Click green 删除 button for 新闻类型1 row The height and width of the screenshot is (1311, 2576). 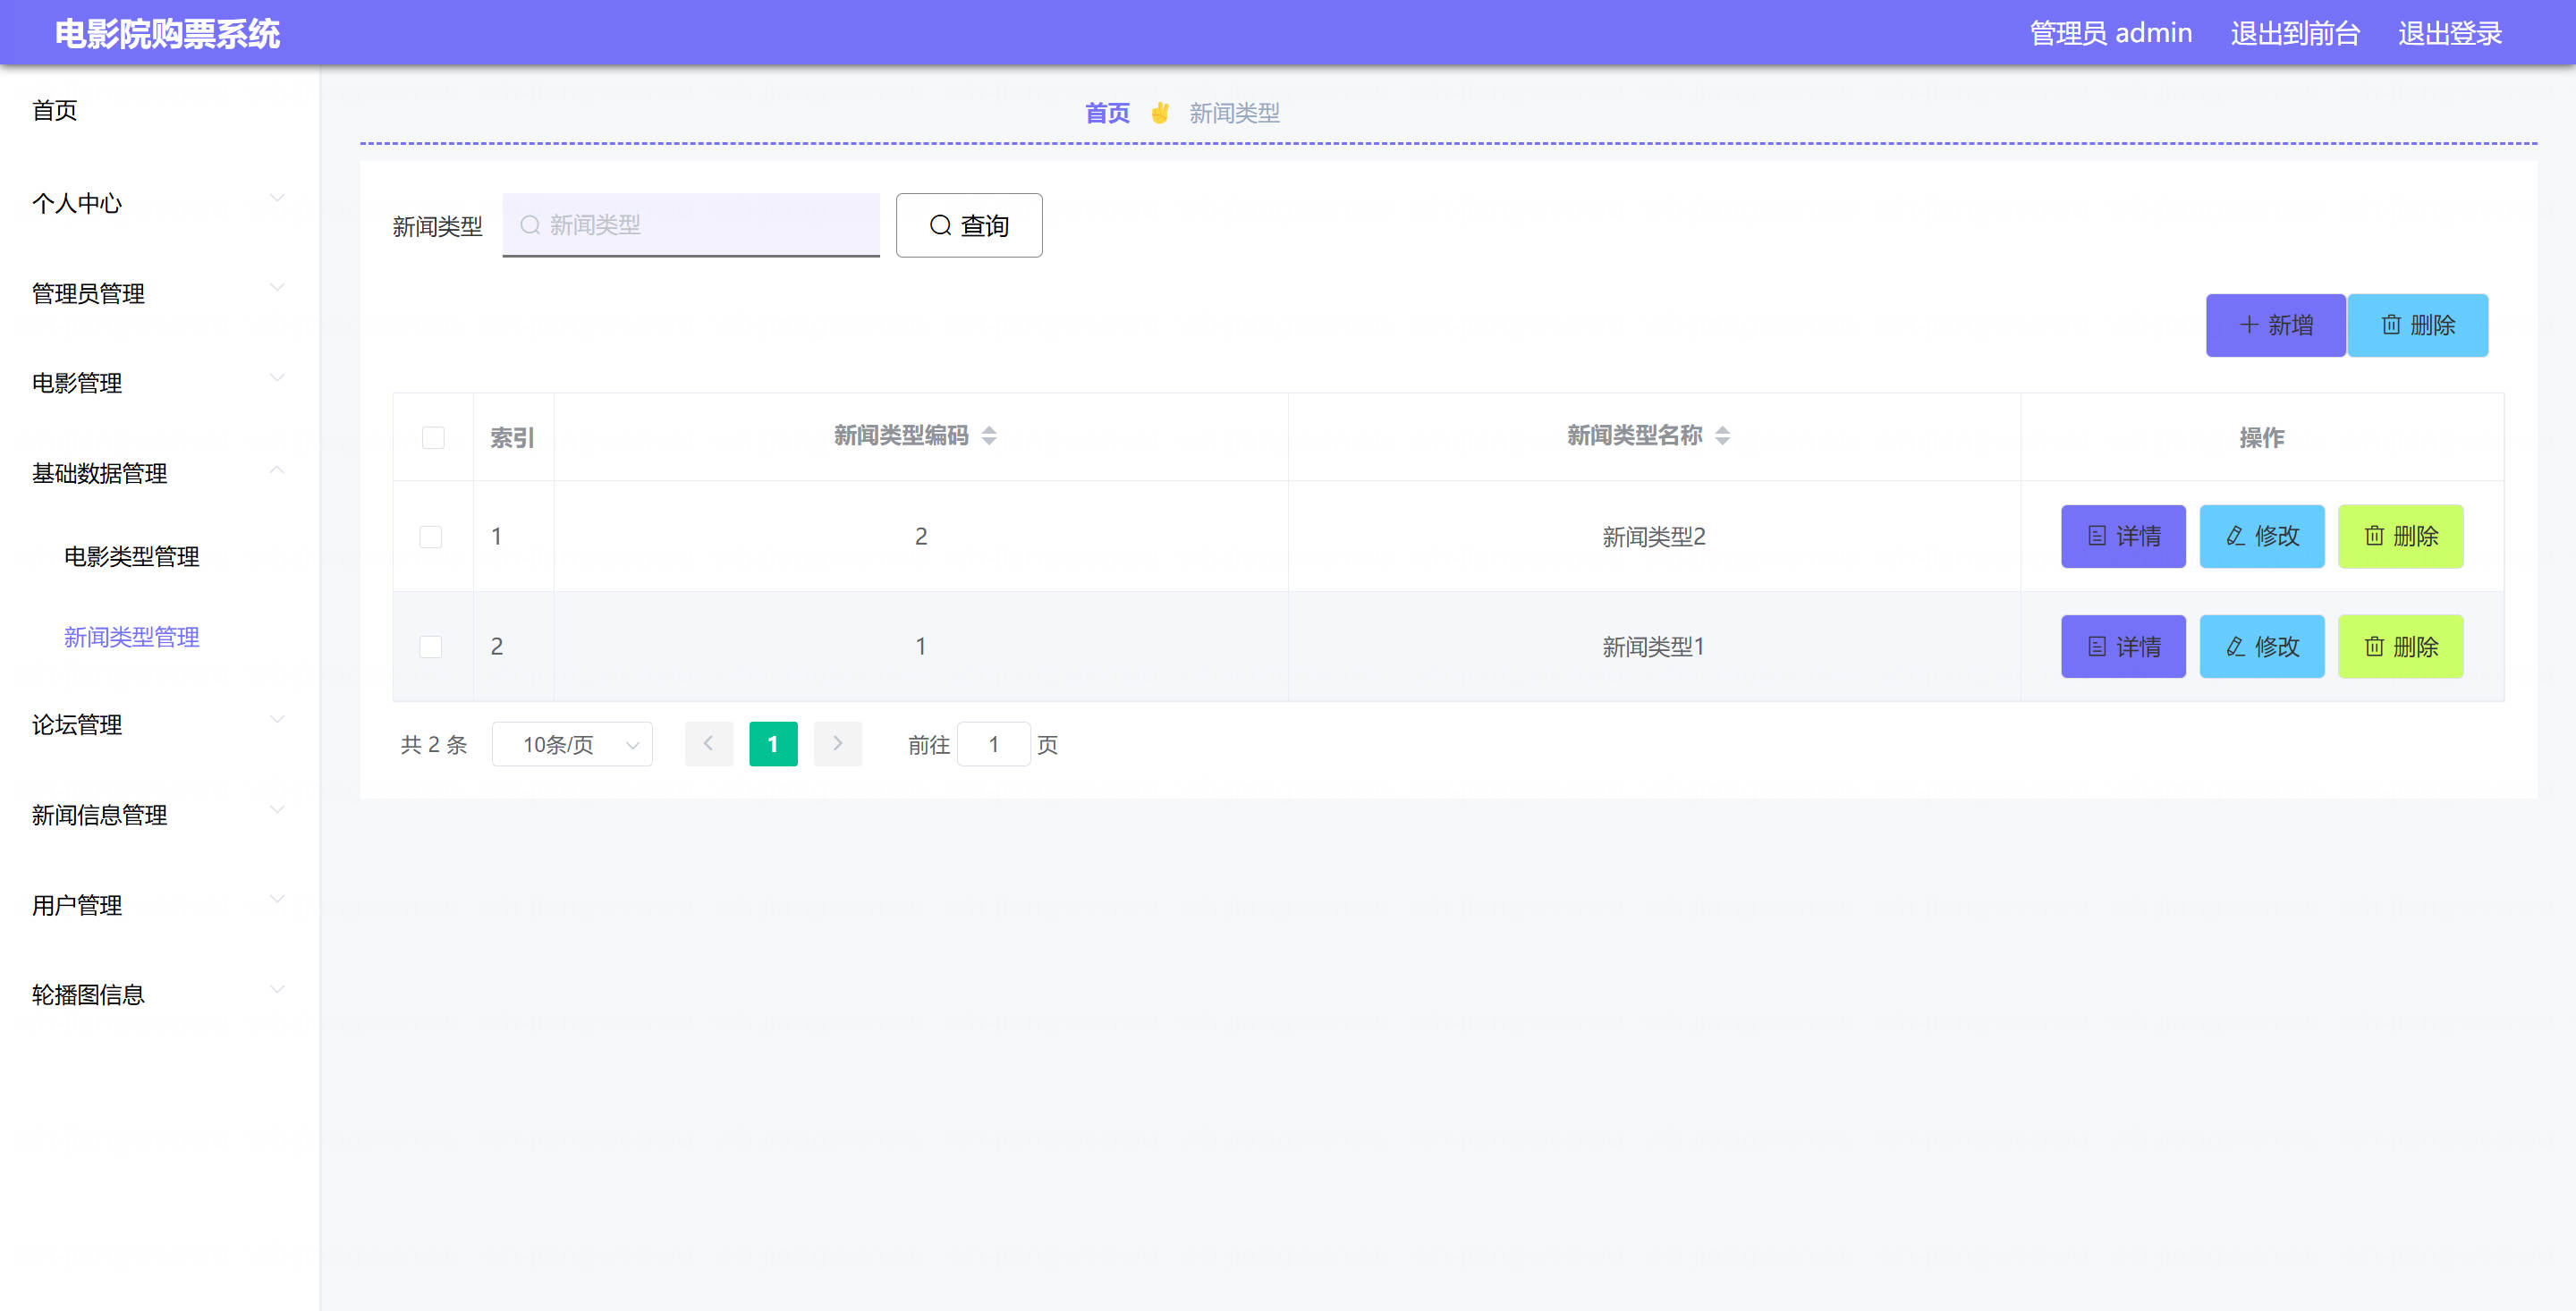2399,647
